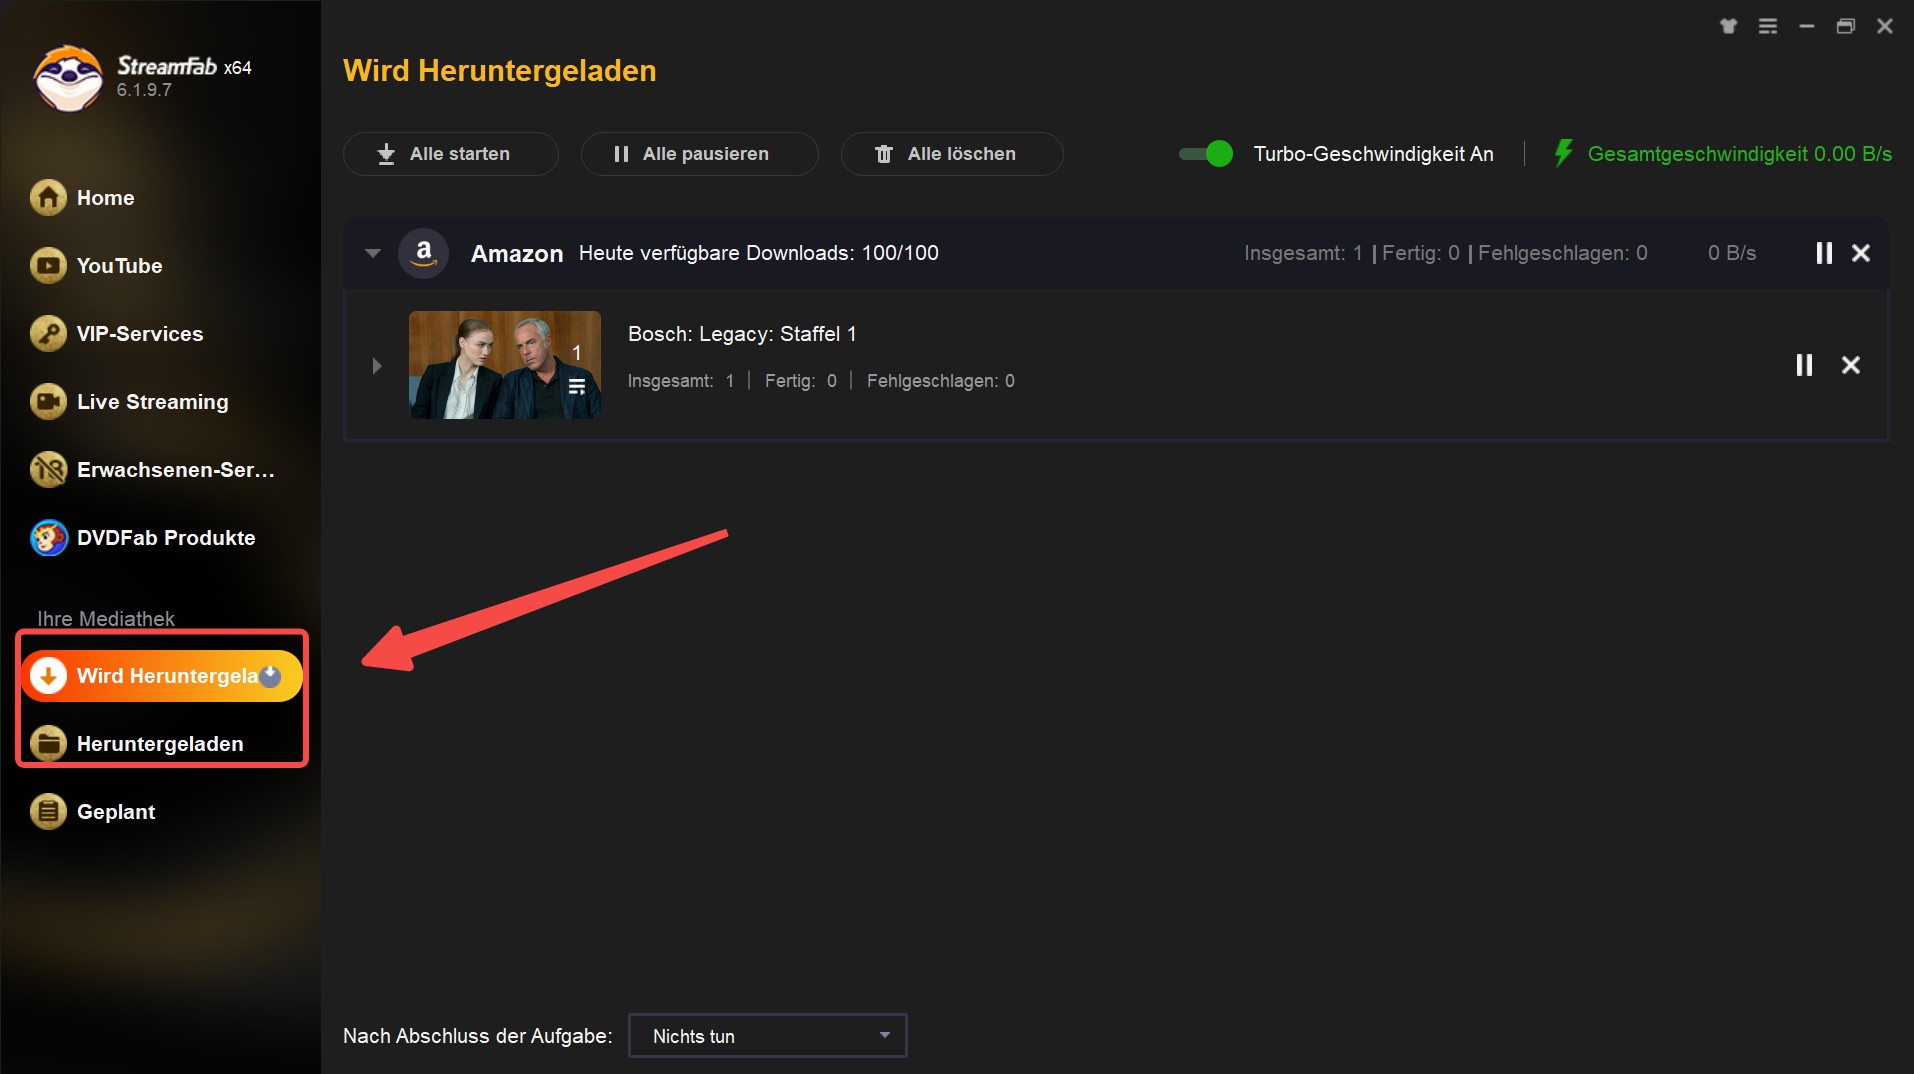Click Heute verfügbare Downloads: 100/100 text
This screenshot has width=1914, height=1074.
758,253
